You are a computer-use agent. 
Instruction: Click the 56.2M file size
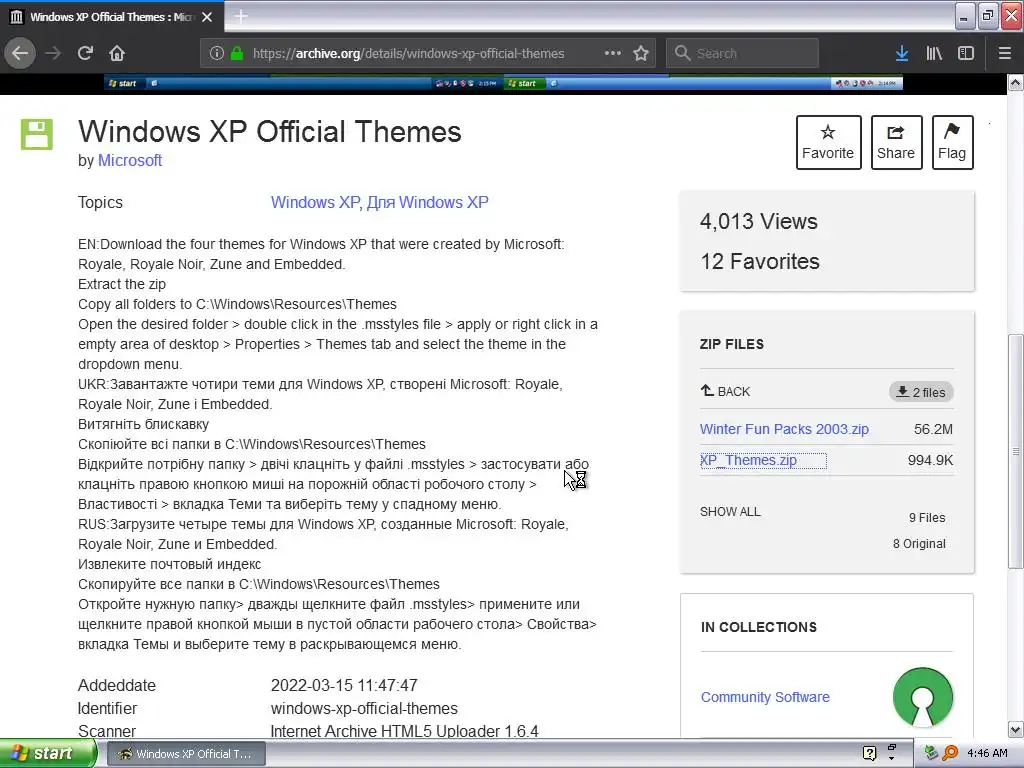click(x=933, y=429)
